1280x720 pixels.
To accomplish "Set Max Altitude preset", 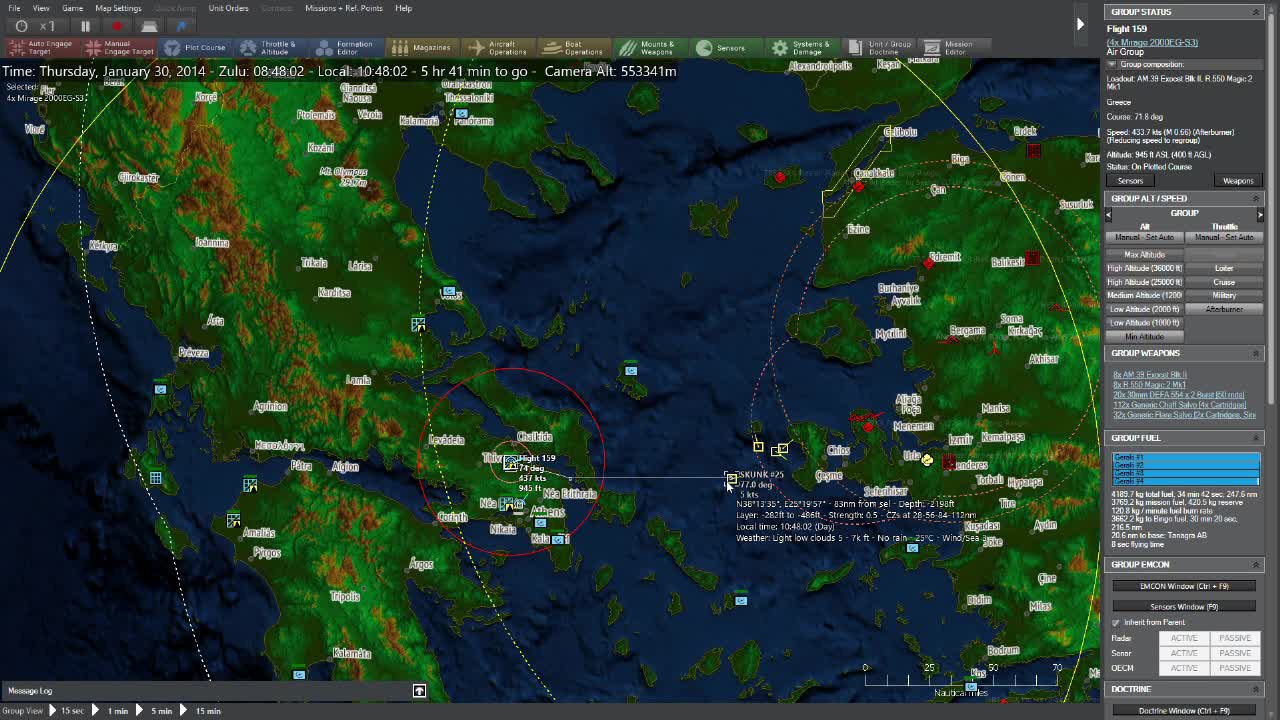I will [1145, 254].
